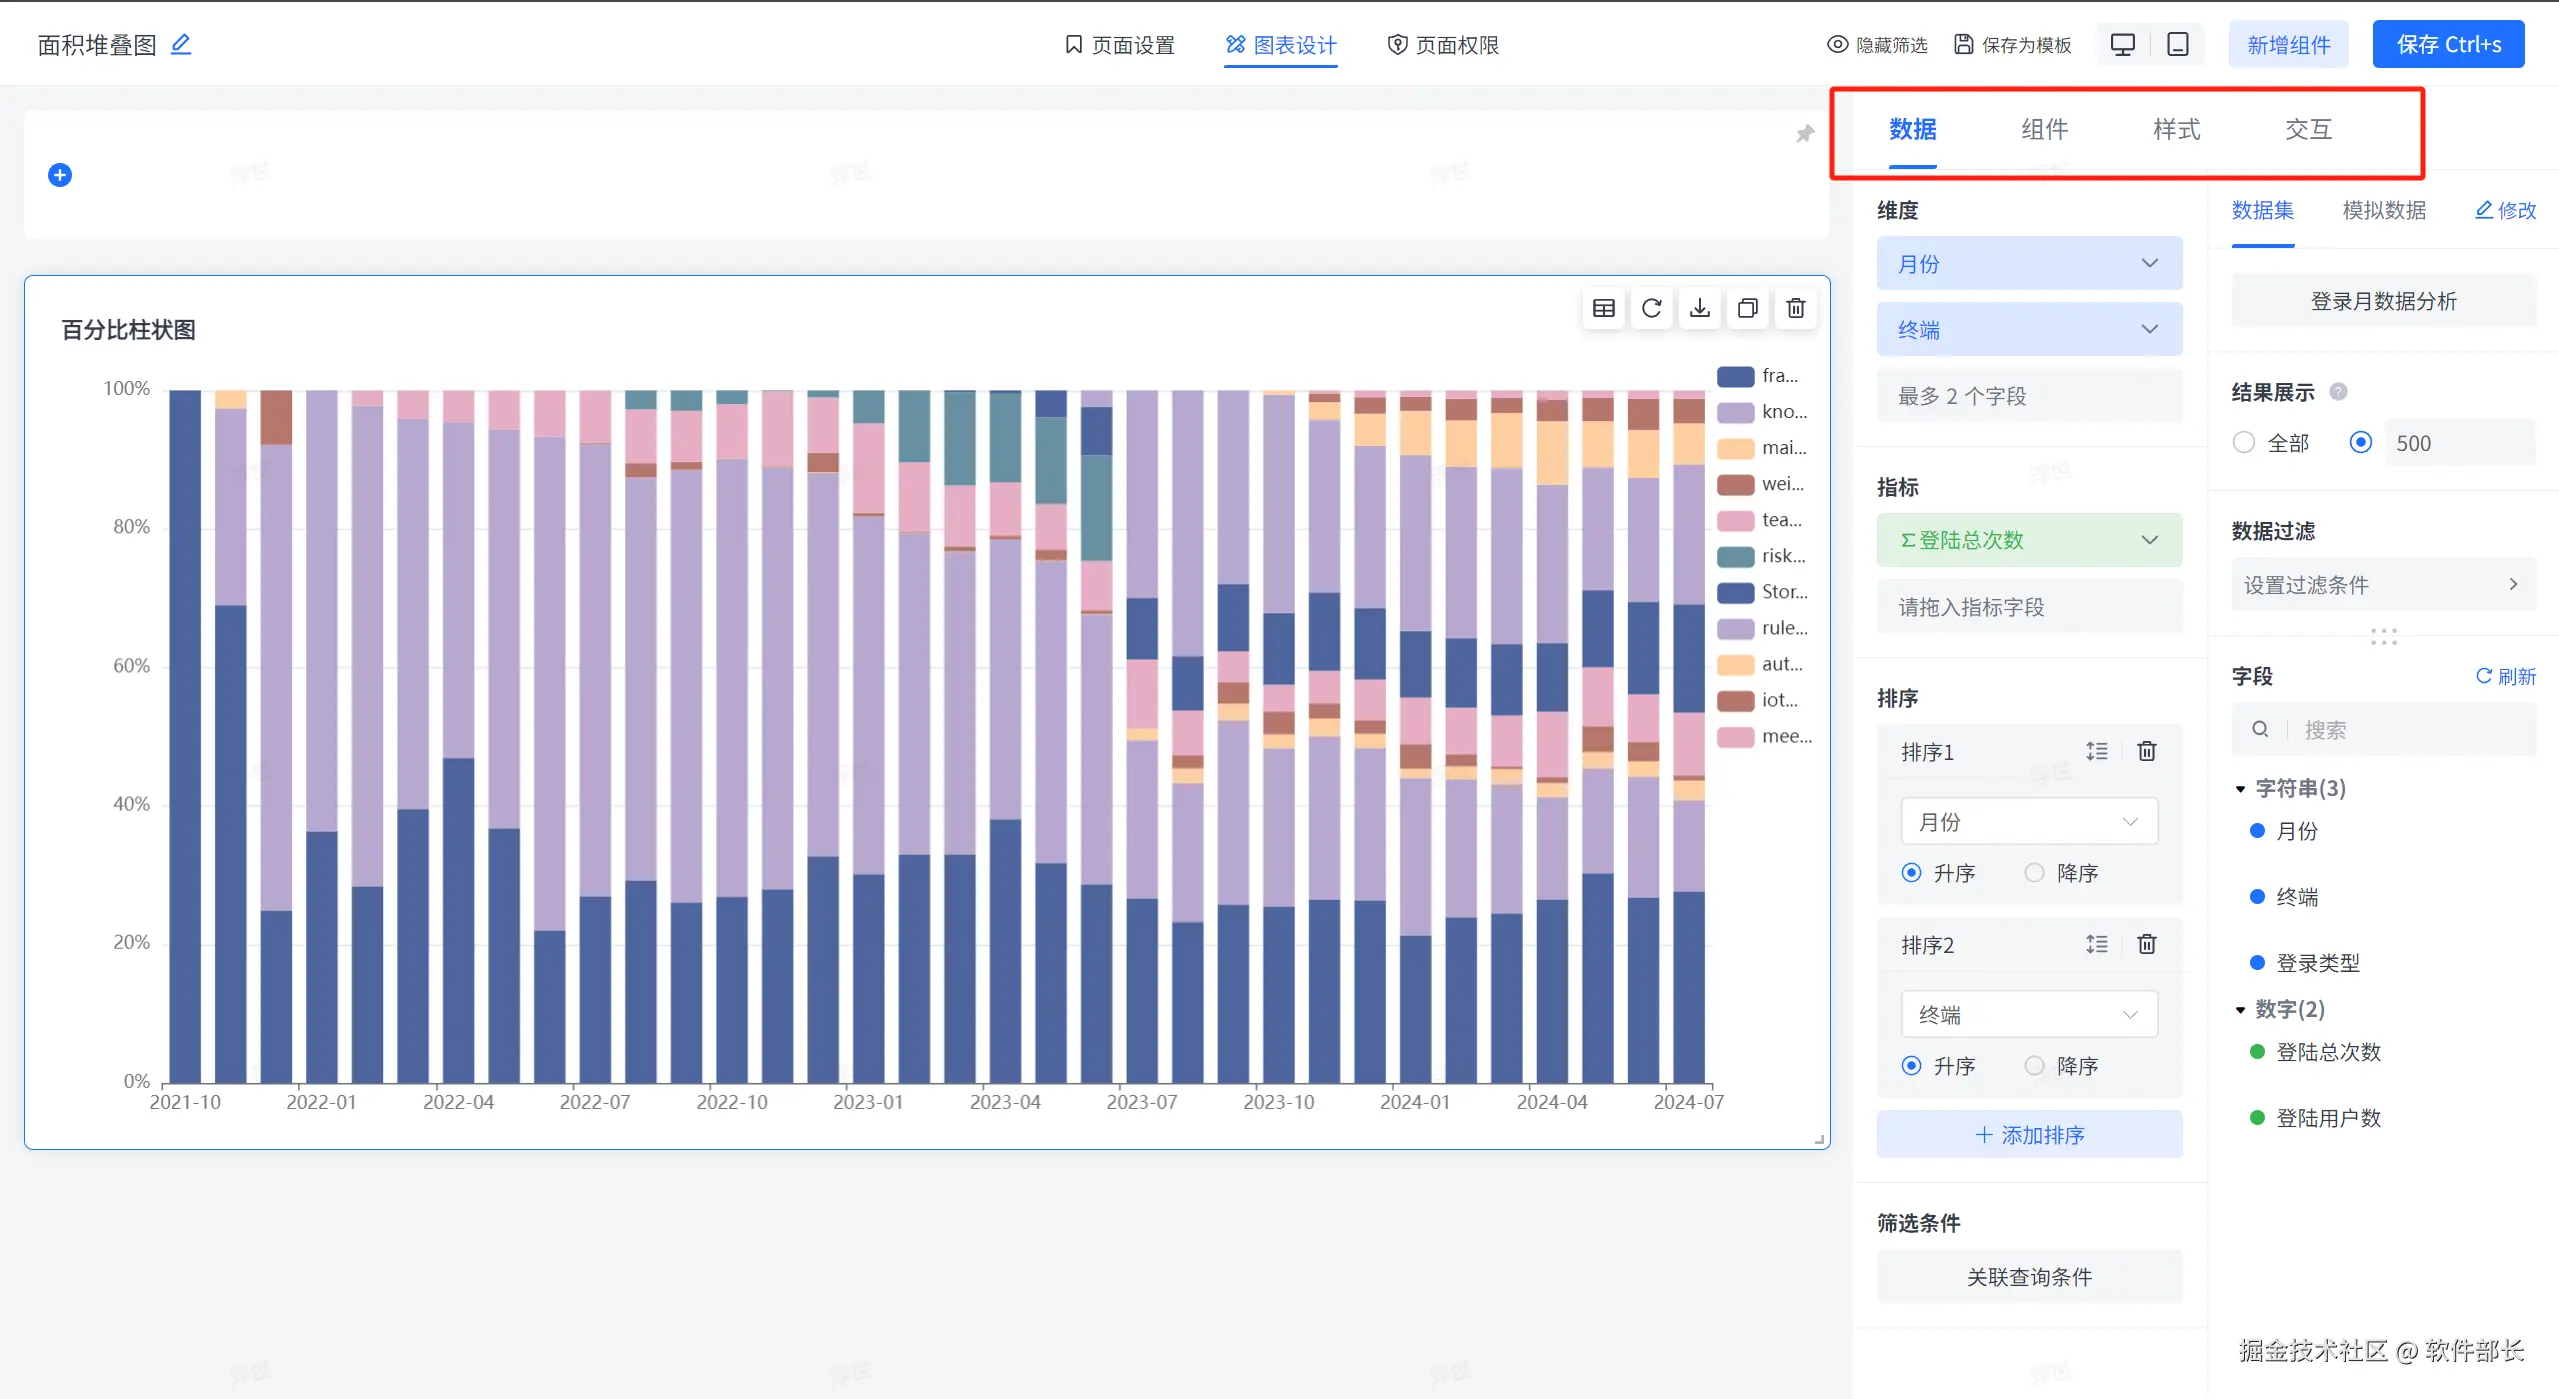The image size is (2559, 1399).
Task: Collapse the 字符串(3) field group
Action: click(x=2240, y=789)
